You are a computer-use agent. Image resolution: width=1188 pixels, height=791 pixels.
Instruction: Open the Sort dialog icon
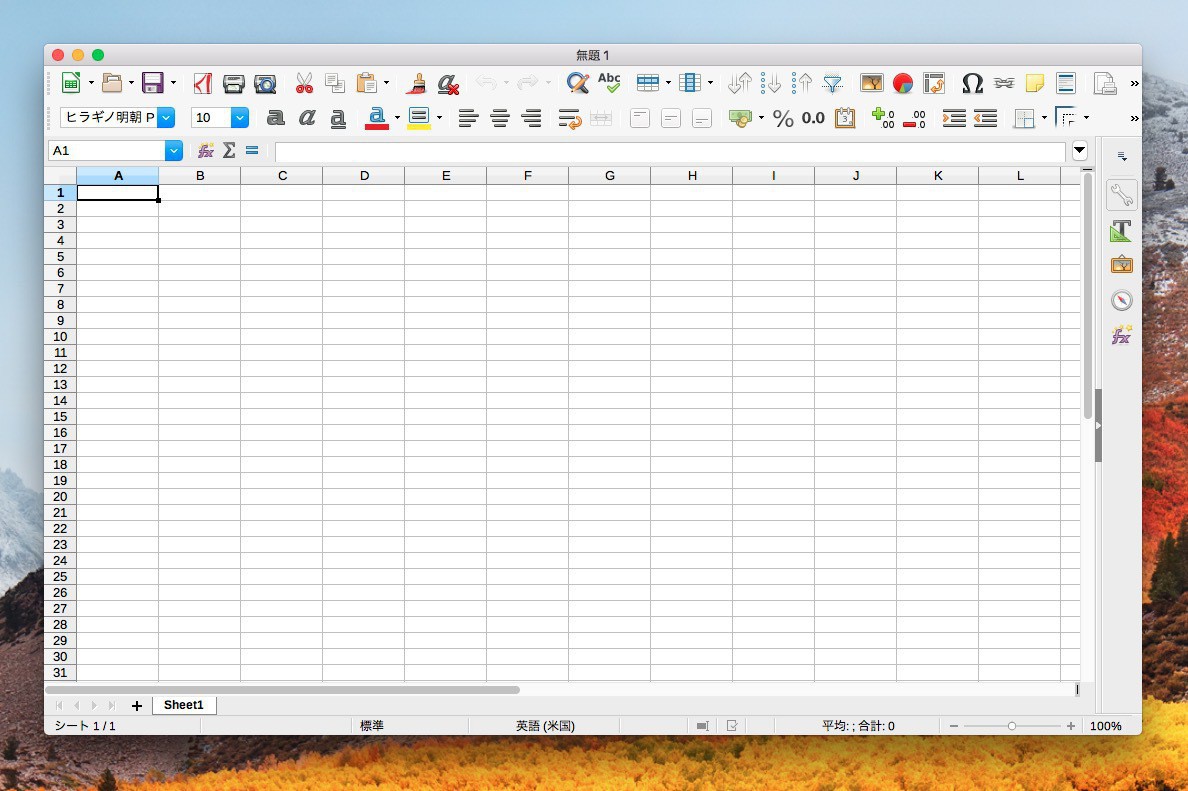pos(739,83)
